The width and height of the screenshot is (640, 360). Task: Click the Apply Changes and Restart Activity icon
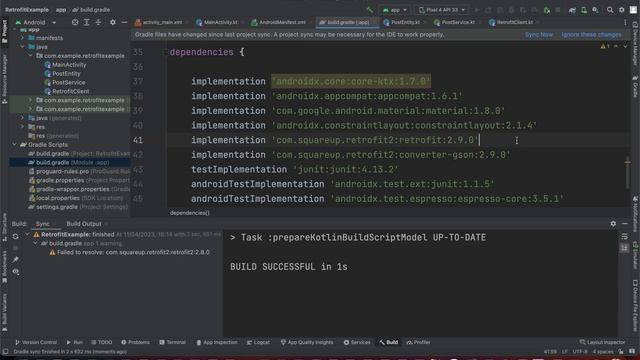[x=488, y=10]
